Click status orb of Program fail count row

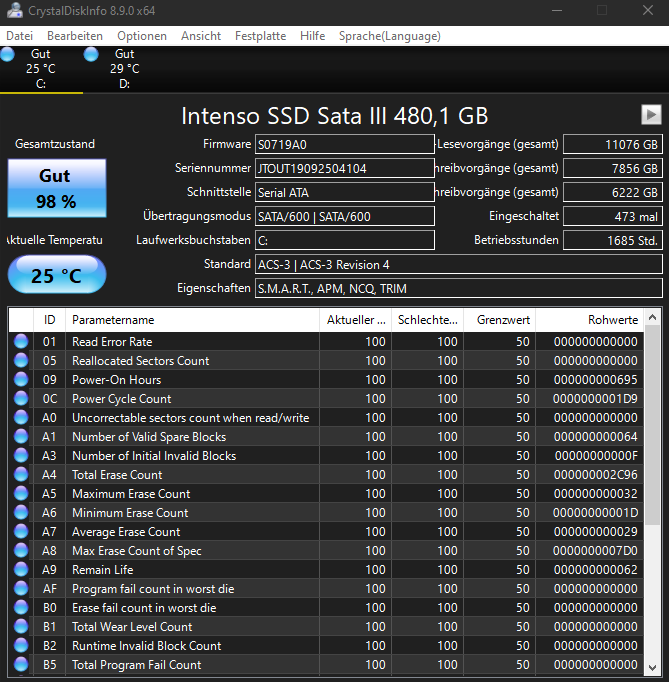point(21,588)
